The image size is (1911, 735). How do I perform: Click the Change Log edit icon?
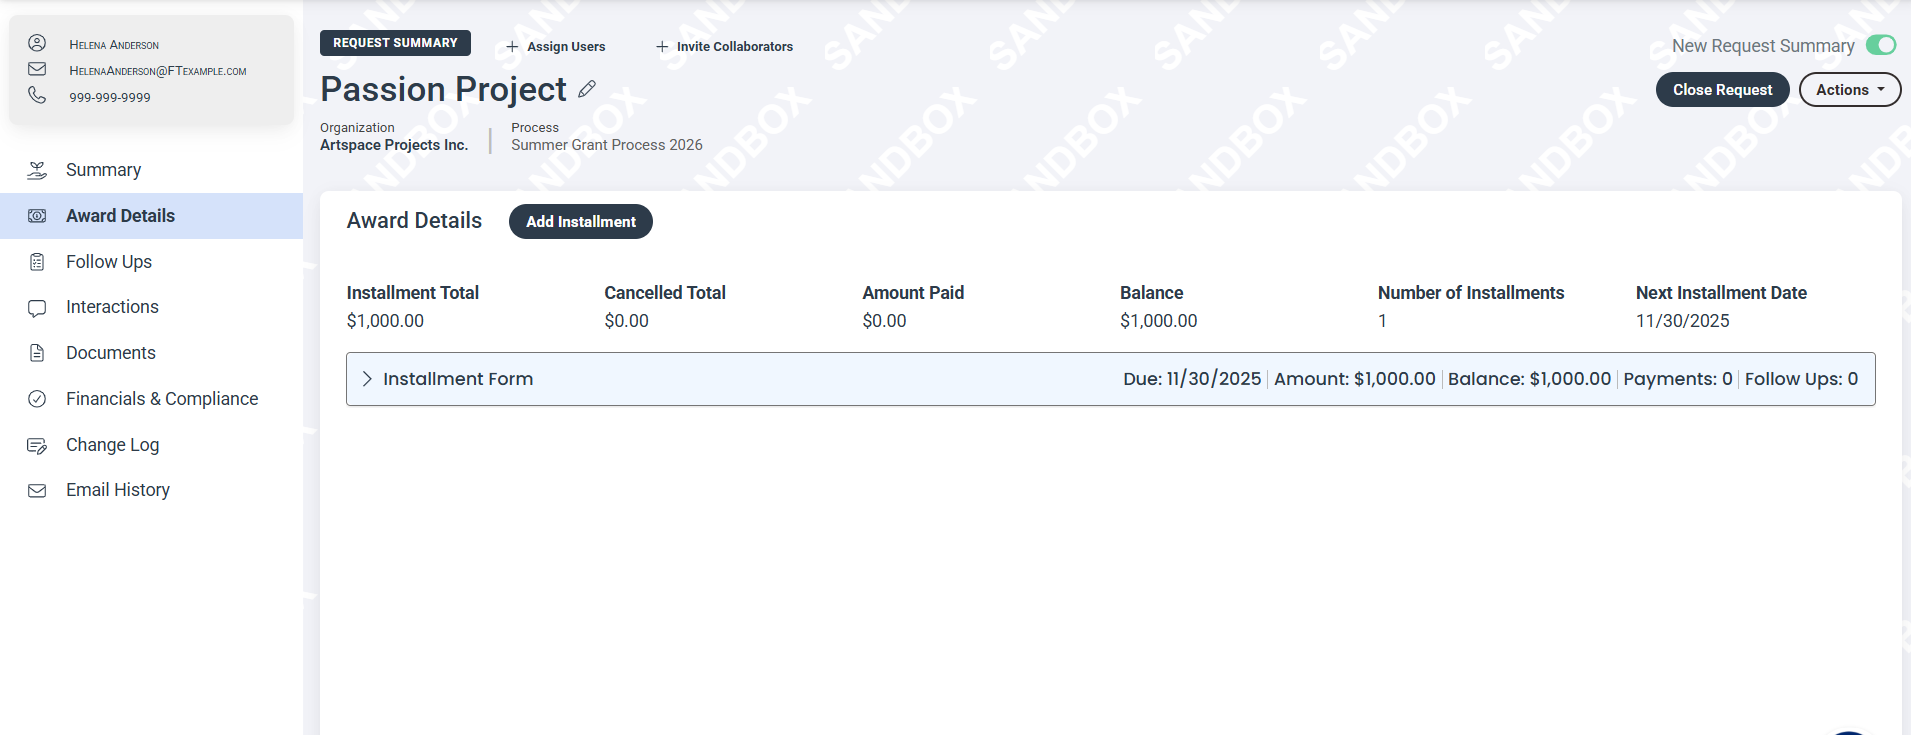[x=37, y=445]
